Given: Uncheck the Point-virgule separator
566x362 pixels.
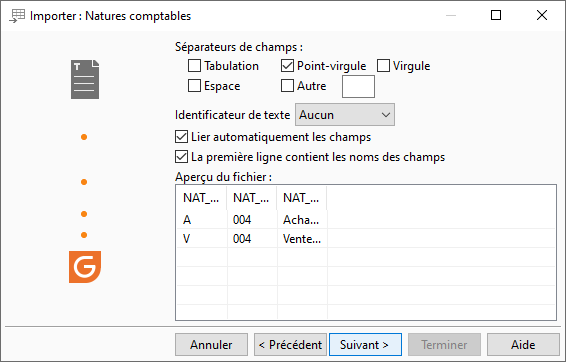Looking at the screenshot, I should (x=287, y=66).
